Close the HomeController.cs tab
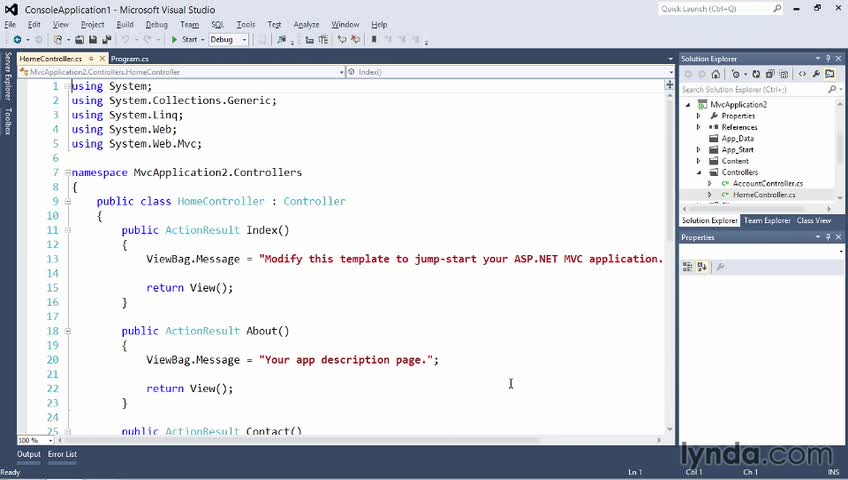 coord(102,58)
